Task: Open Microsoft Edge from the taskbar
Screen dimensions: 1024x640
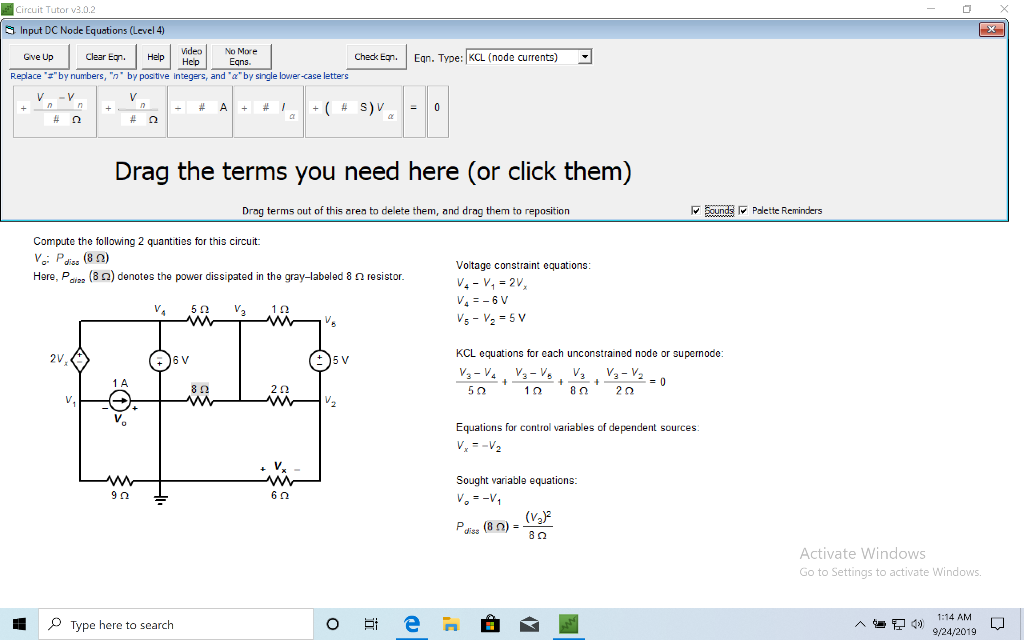Action: [411, 623]
